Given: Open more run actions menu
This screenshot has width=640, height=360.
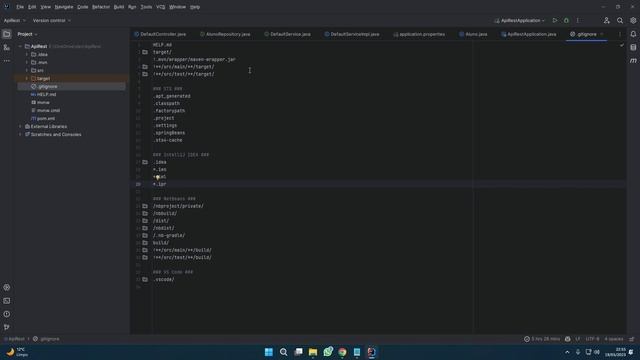Looking at the screenshot, I should pyautogui.click(x=578, y=20).
